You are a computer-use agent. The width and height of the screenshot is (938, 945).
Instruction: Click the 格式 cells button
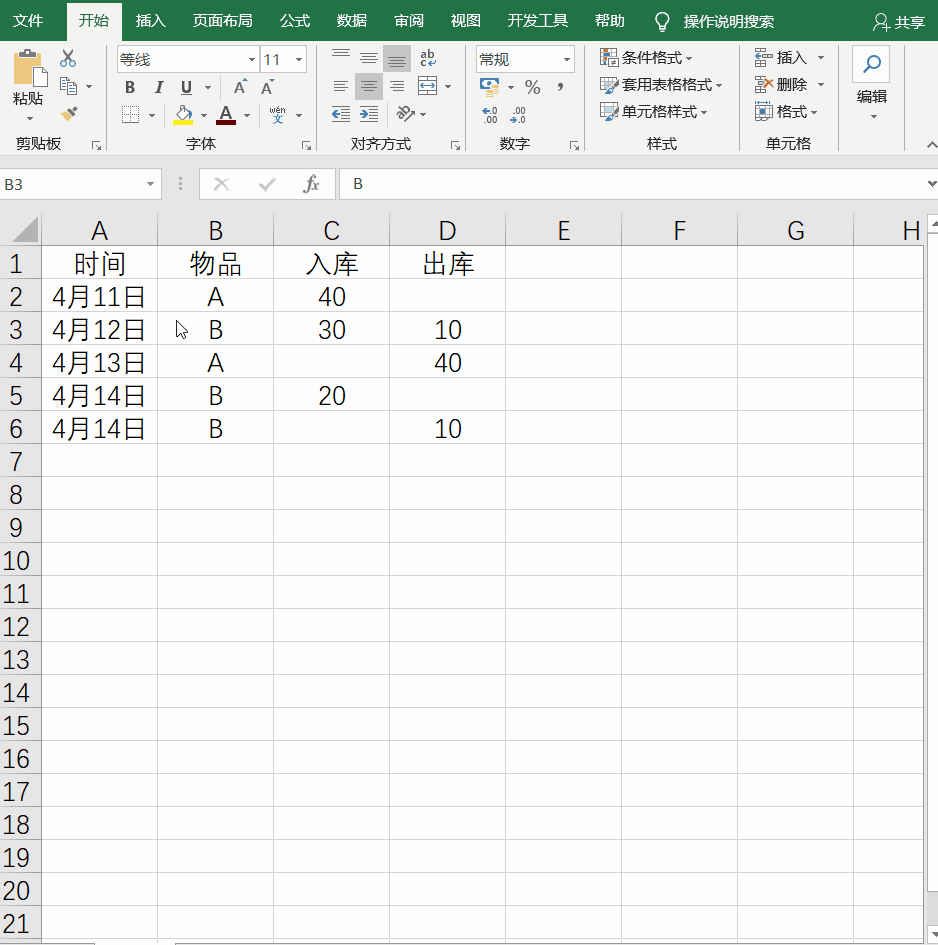(786, 112)
